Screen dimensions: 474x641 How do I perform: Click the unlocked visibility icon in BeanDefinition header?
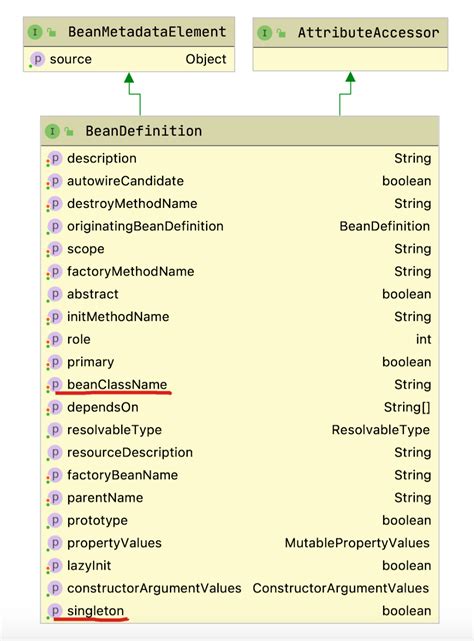[x=69, y=131]
